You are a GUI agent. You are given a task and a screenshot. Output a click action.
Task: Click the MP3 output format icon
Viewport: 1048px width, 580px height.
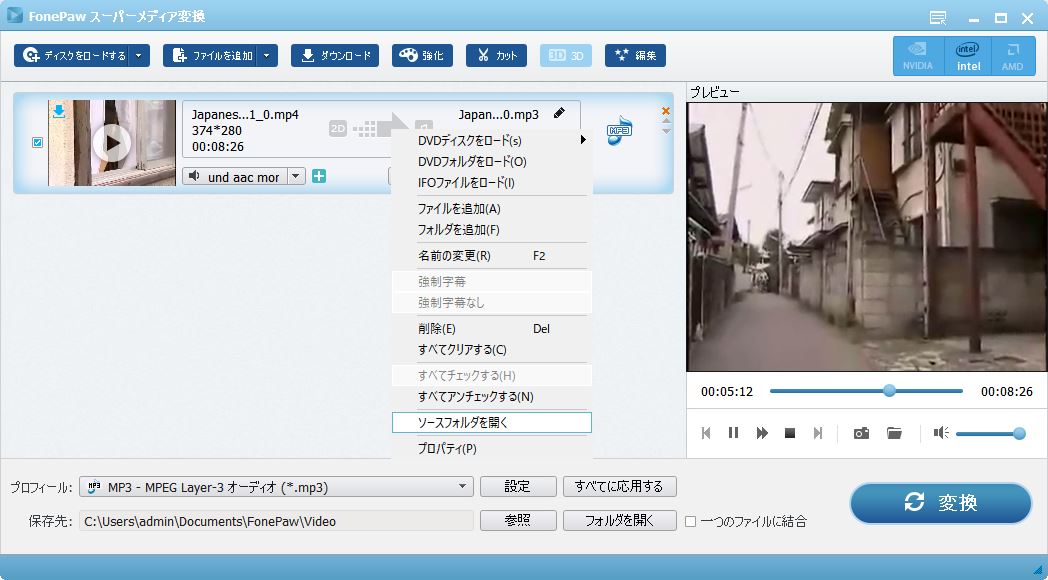(619, 130)
